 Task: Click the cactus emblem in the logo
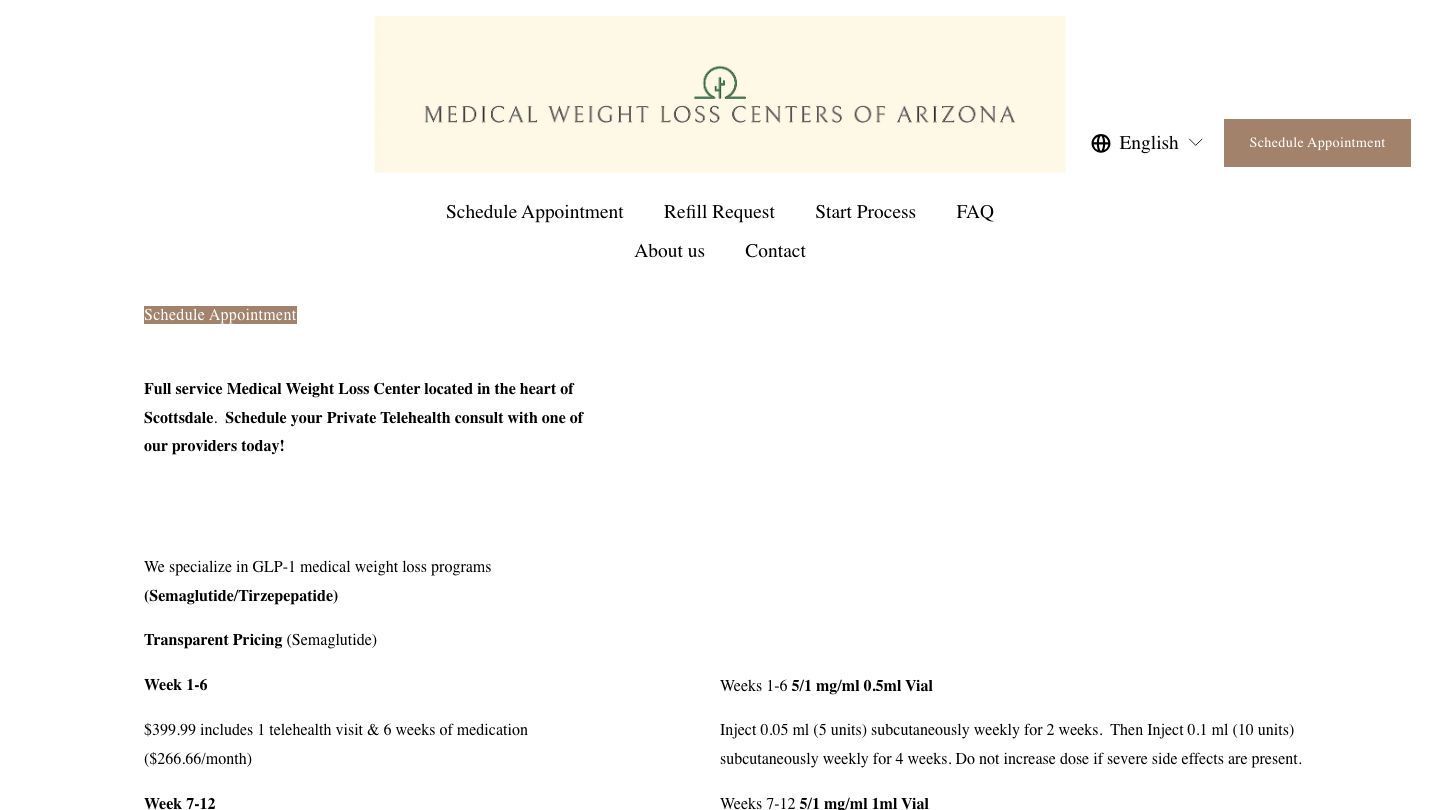tap(720, 84)
